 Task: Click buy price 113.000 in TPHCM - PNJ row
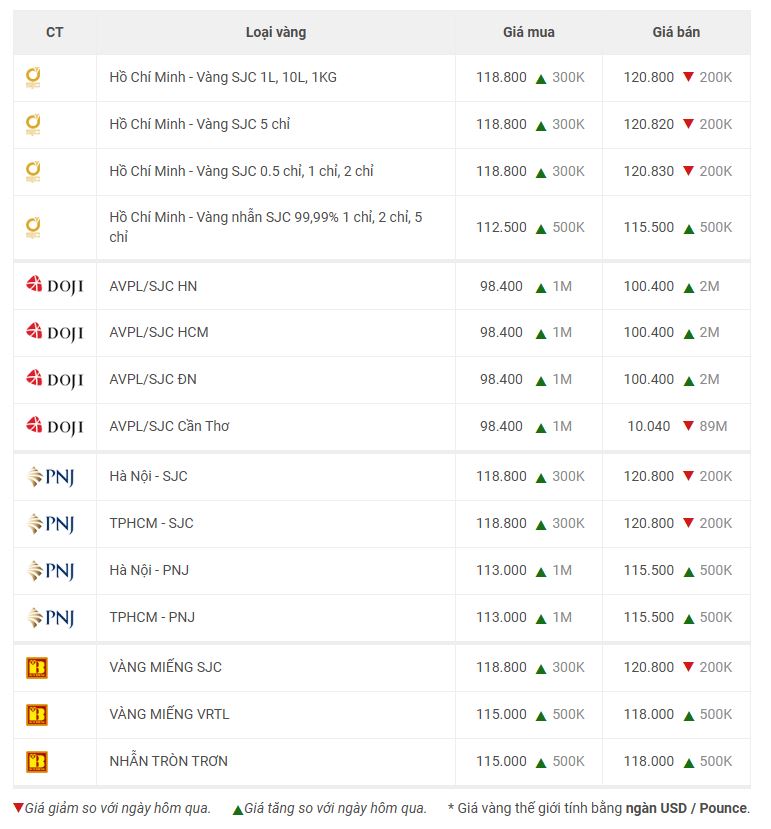(501, 618)
